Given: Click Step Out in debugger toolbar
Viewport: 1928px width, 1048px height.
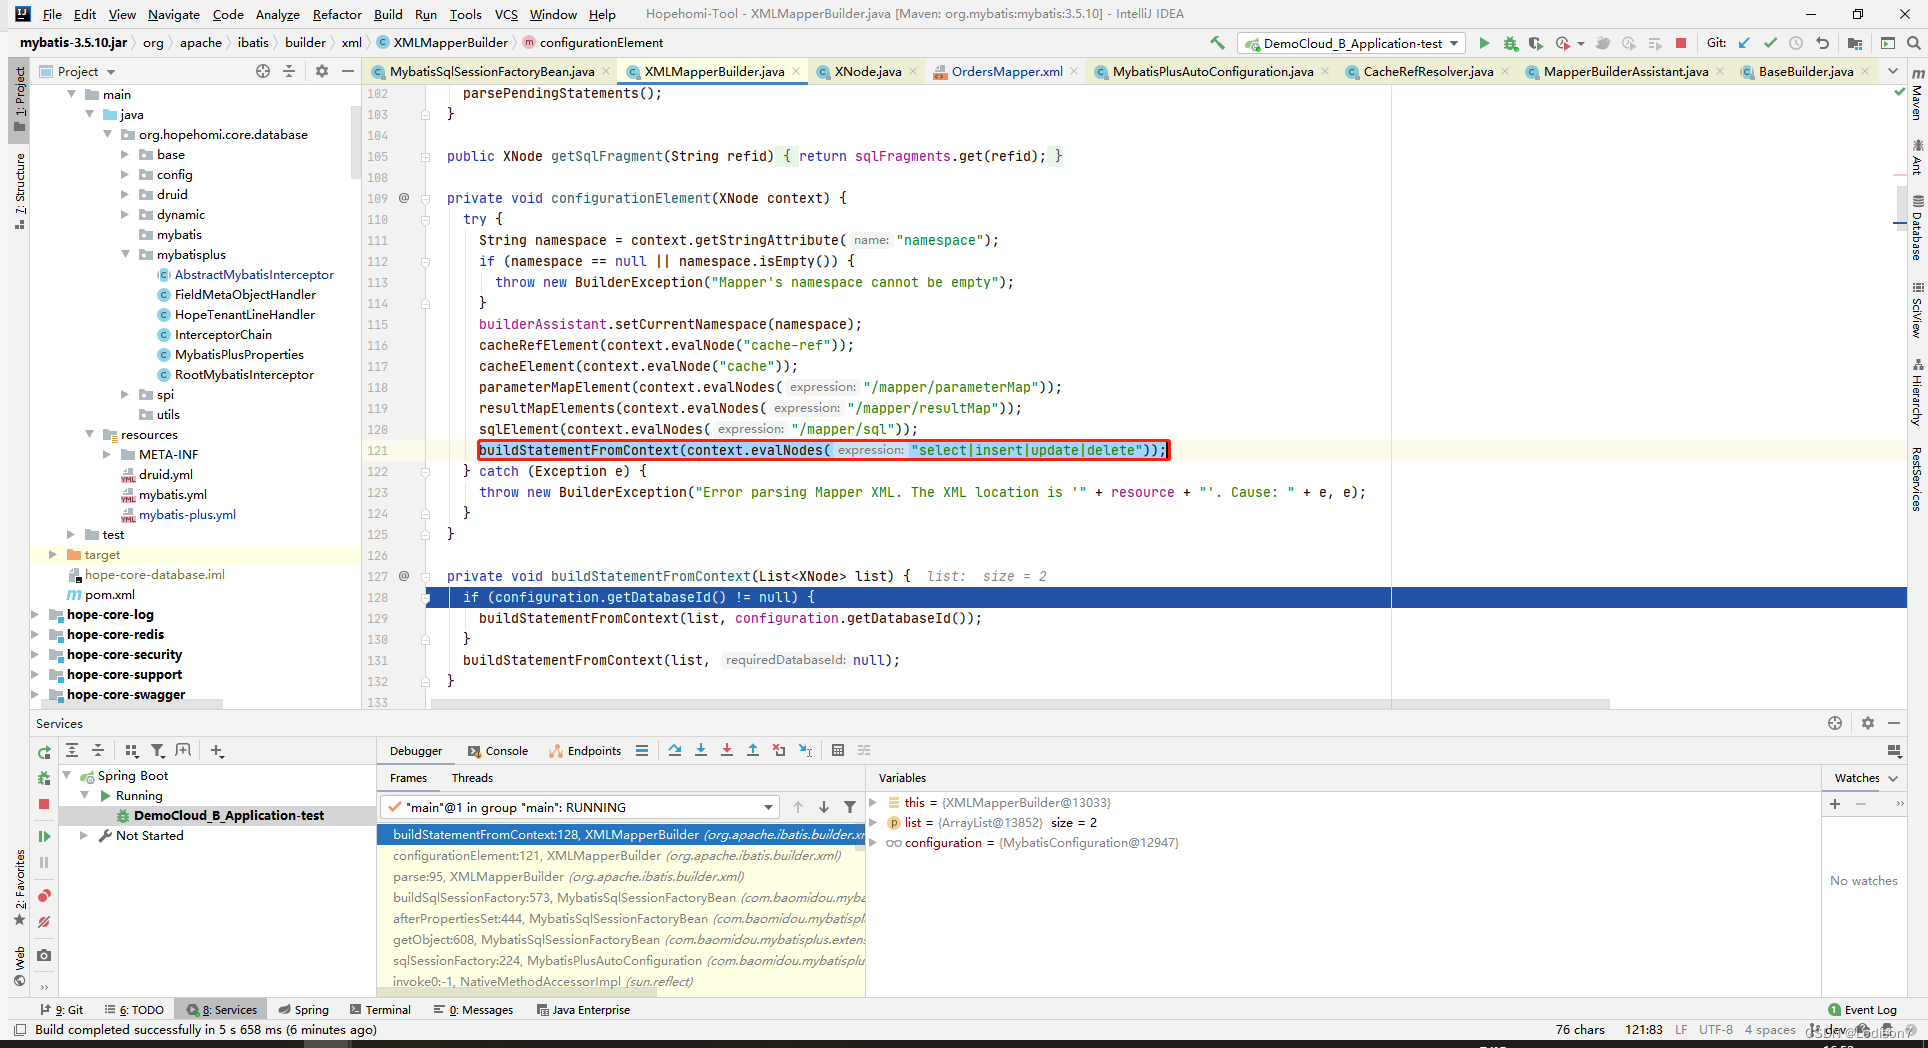Looking at the screenshot, I should pyautogui.click(x=753, y=750).
